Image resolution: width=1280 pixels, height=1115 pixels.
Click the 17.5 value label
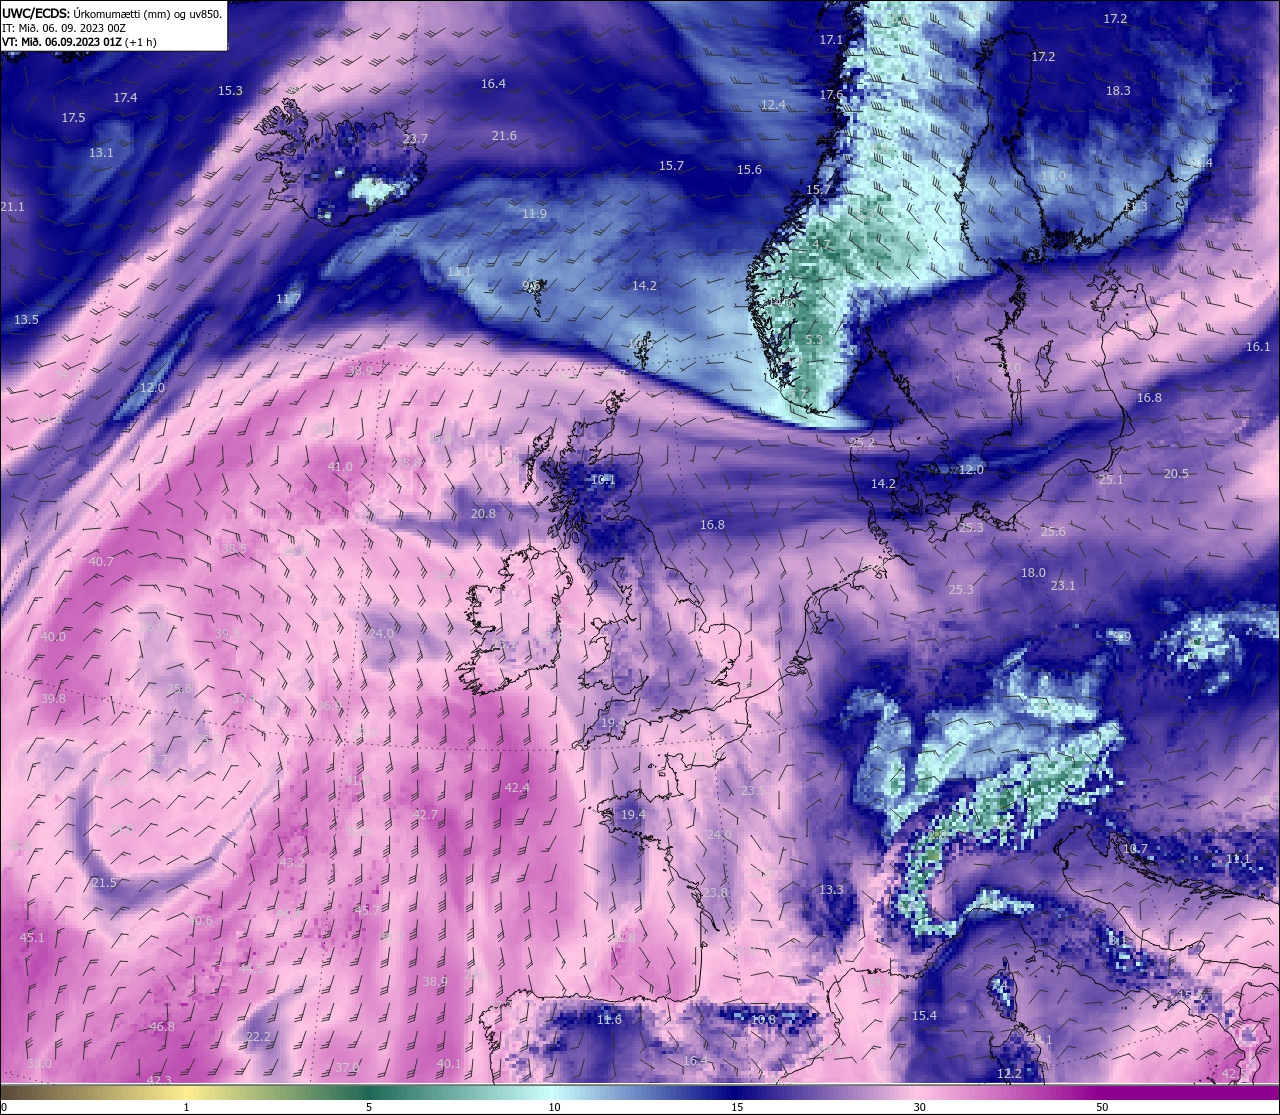click(x=73, y=118)
